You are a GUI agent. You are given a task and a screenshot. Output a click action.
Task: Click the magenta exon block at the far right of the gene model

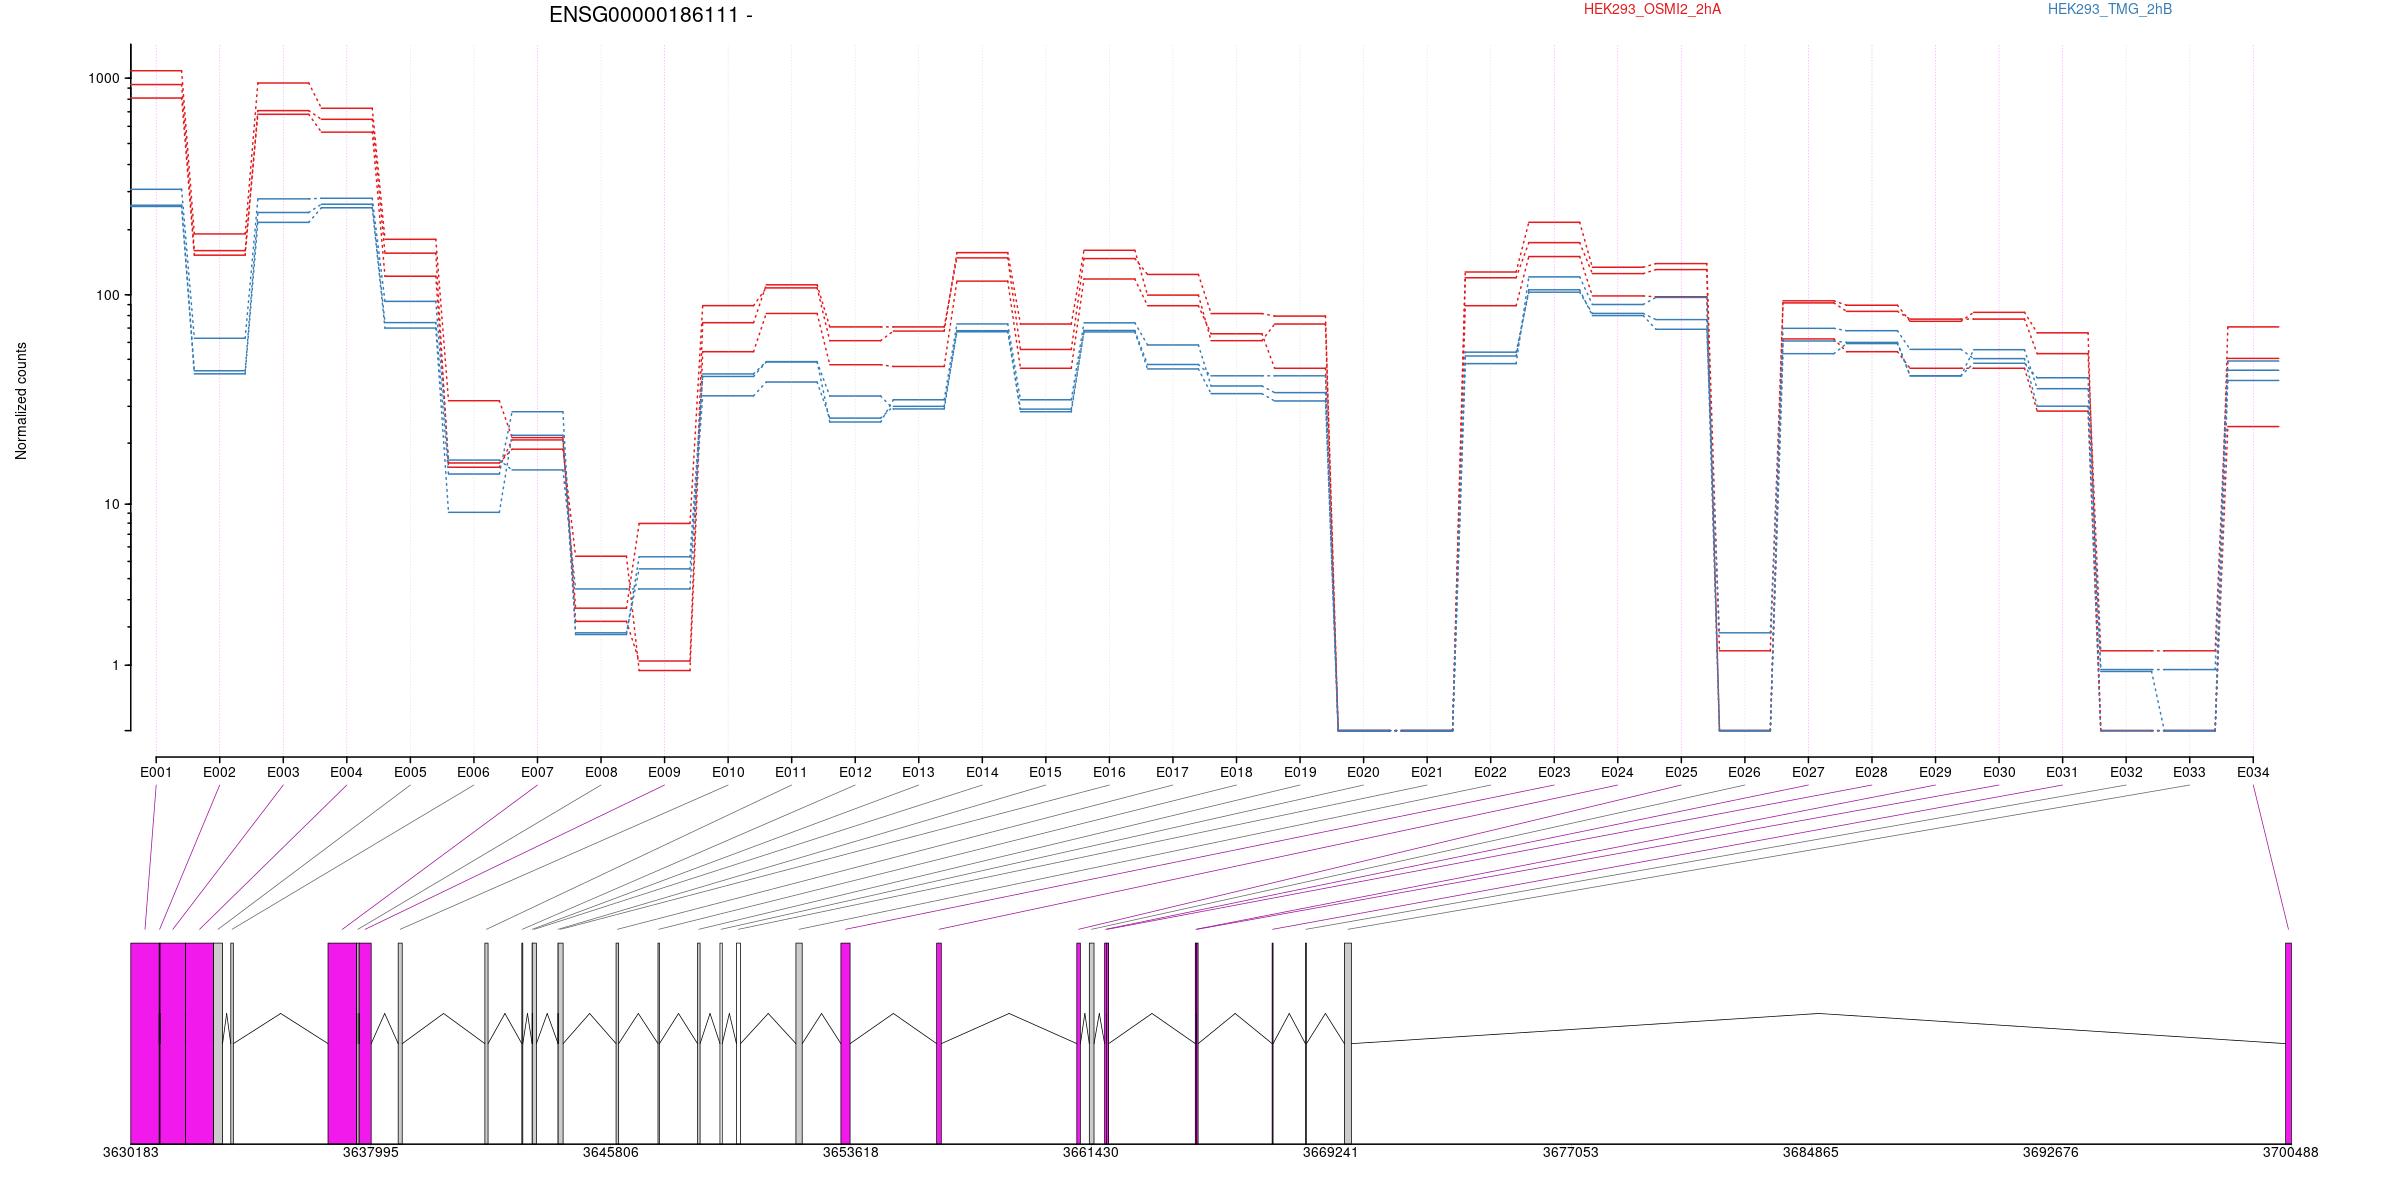[2288, 1043]
